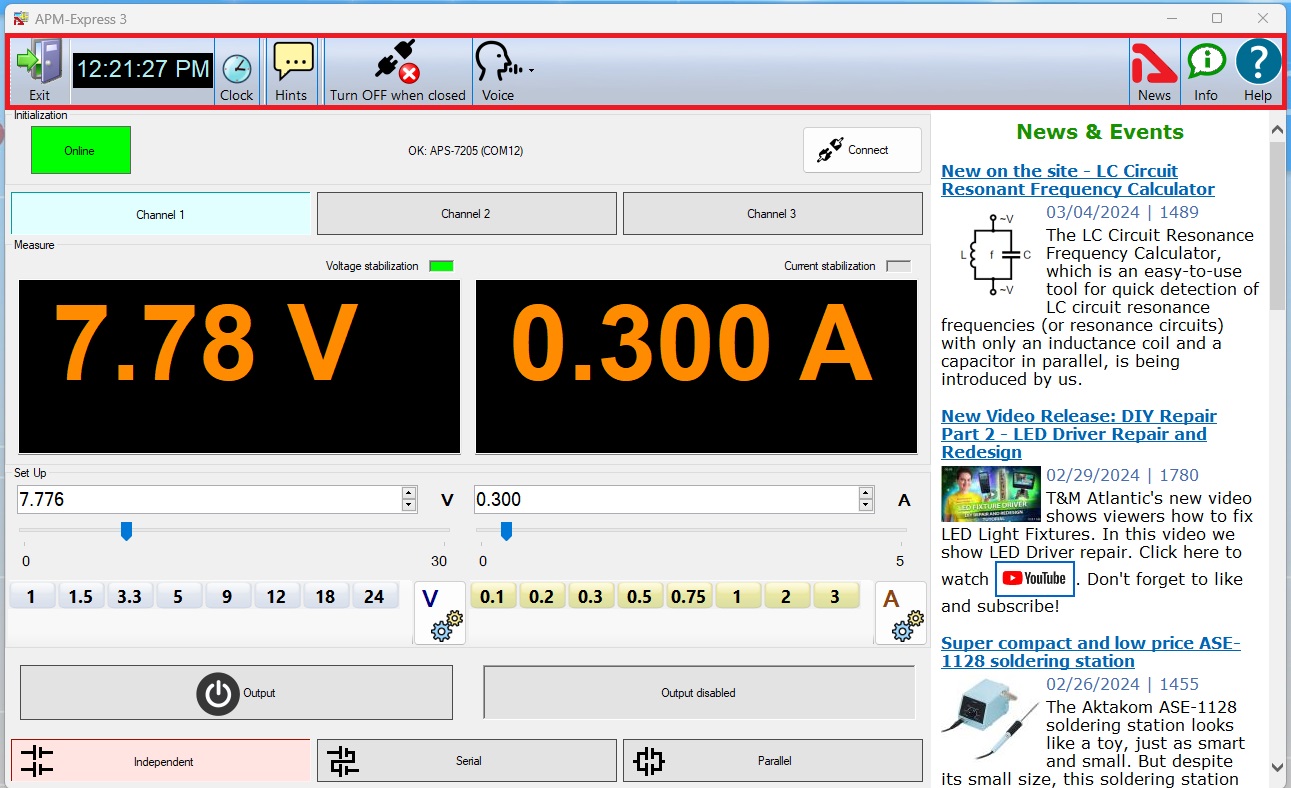Open voltage preset settings gear icon
Screen dimensions: 1291x788
tap(439, 613)
